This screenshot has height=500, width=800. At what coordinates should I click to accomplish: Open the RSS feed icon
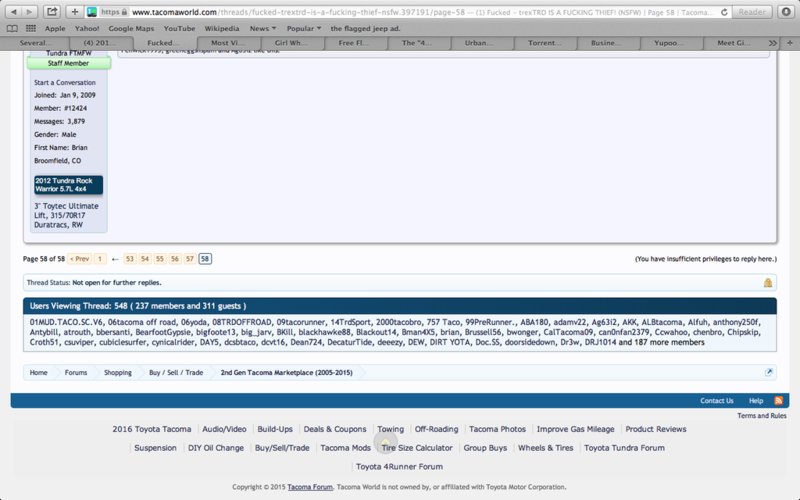tap(778, 401)
